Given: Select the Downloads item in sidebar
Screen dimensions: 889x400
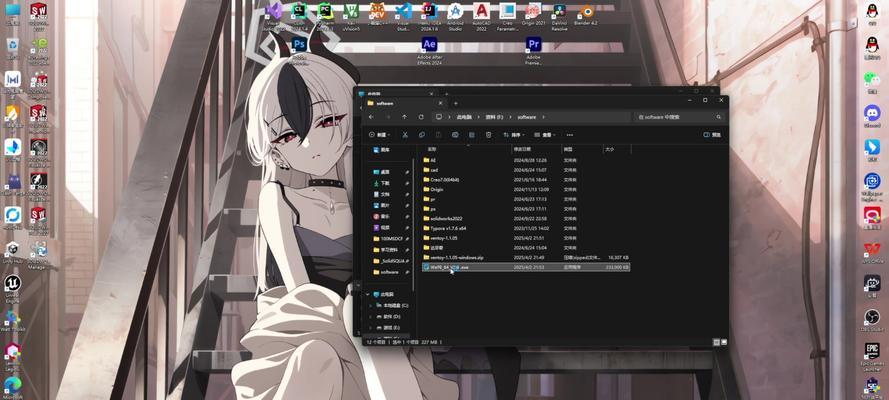Looking at the screenshot, I should (x=385, y=184).
